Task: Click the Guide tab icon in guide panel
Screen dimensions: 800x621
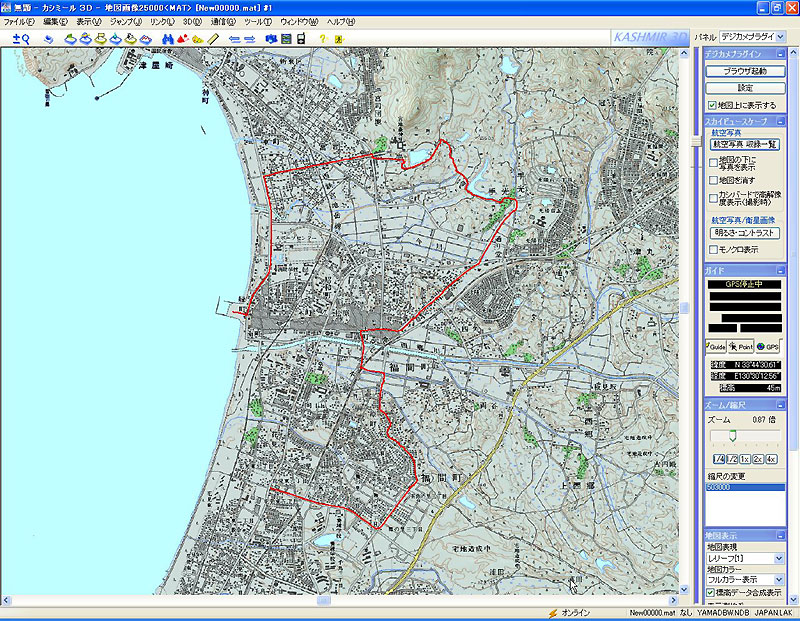Action: point(716,346)
